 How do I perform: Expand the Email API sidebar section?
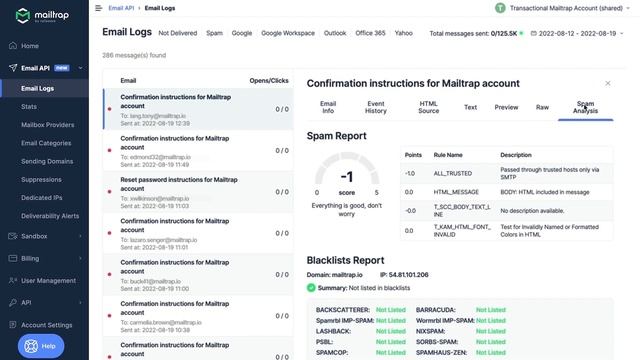pyautogui.click(x=80, y=68)
